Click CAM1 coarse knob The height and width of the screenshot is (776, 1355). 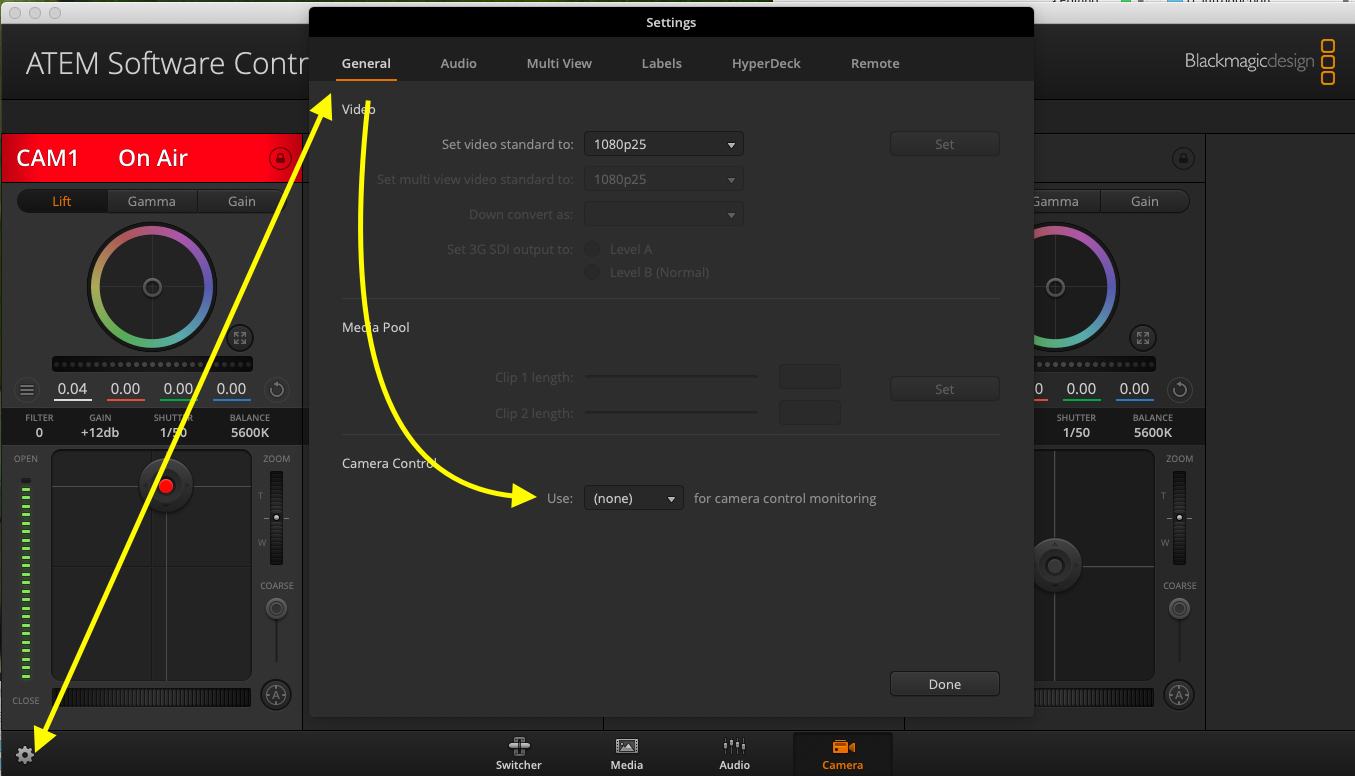276,608
